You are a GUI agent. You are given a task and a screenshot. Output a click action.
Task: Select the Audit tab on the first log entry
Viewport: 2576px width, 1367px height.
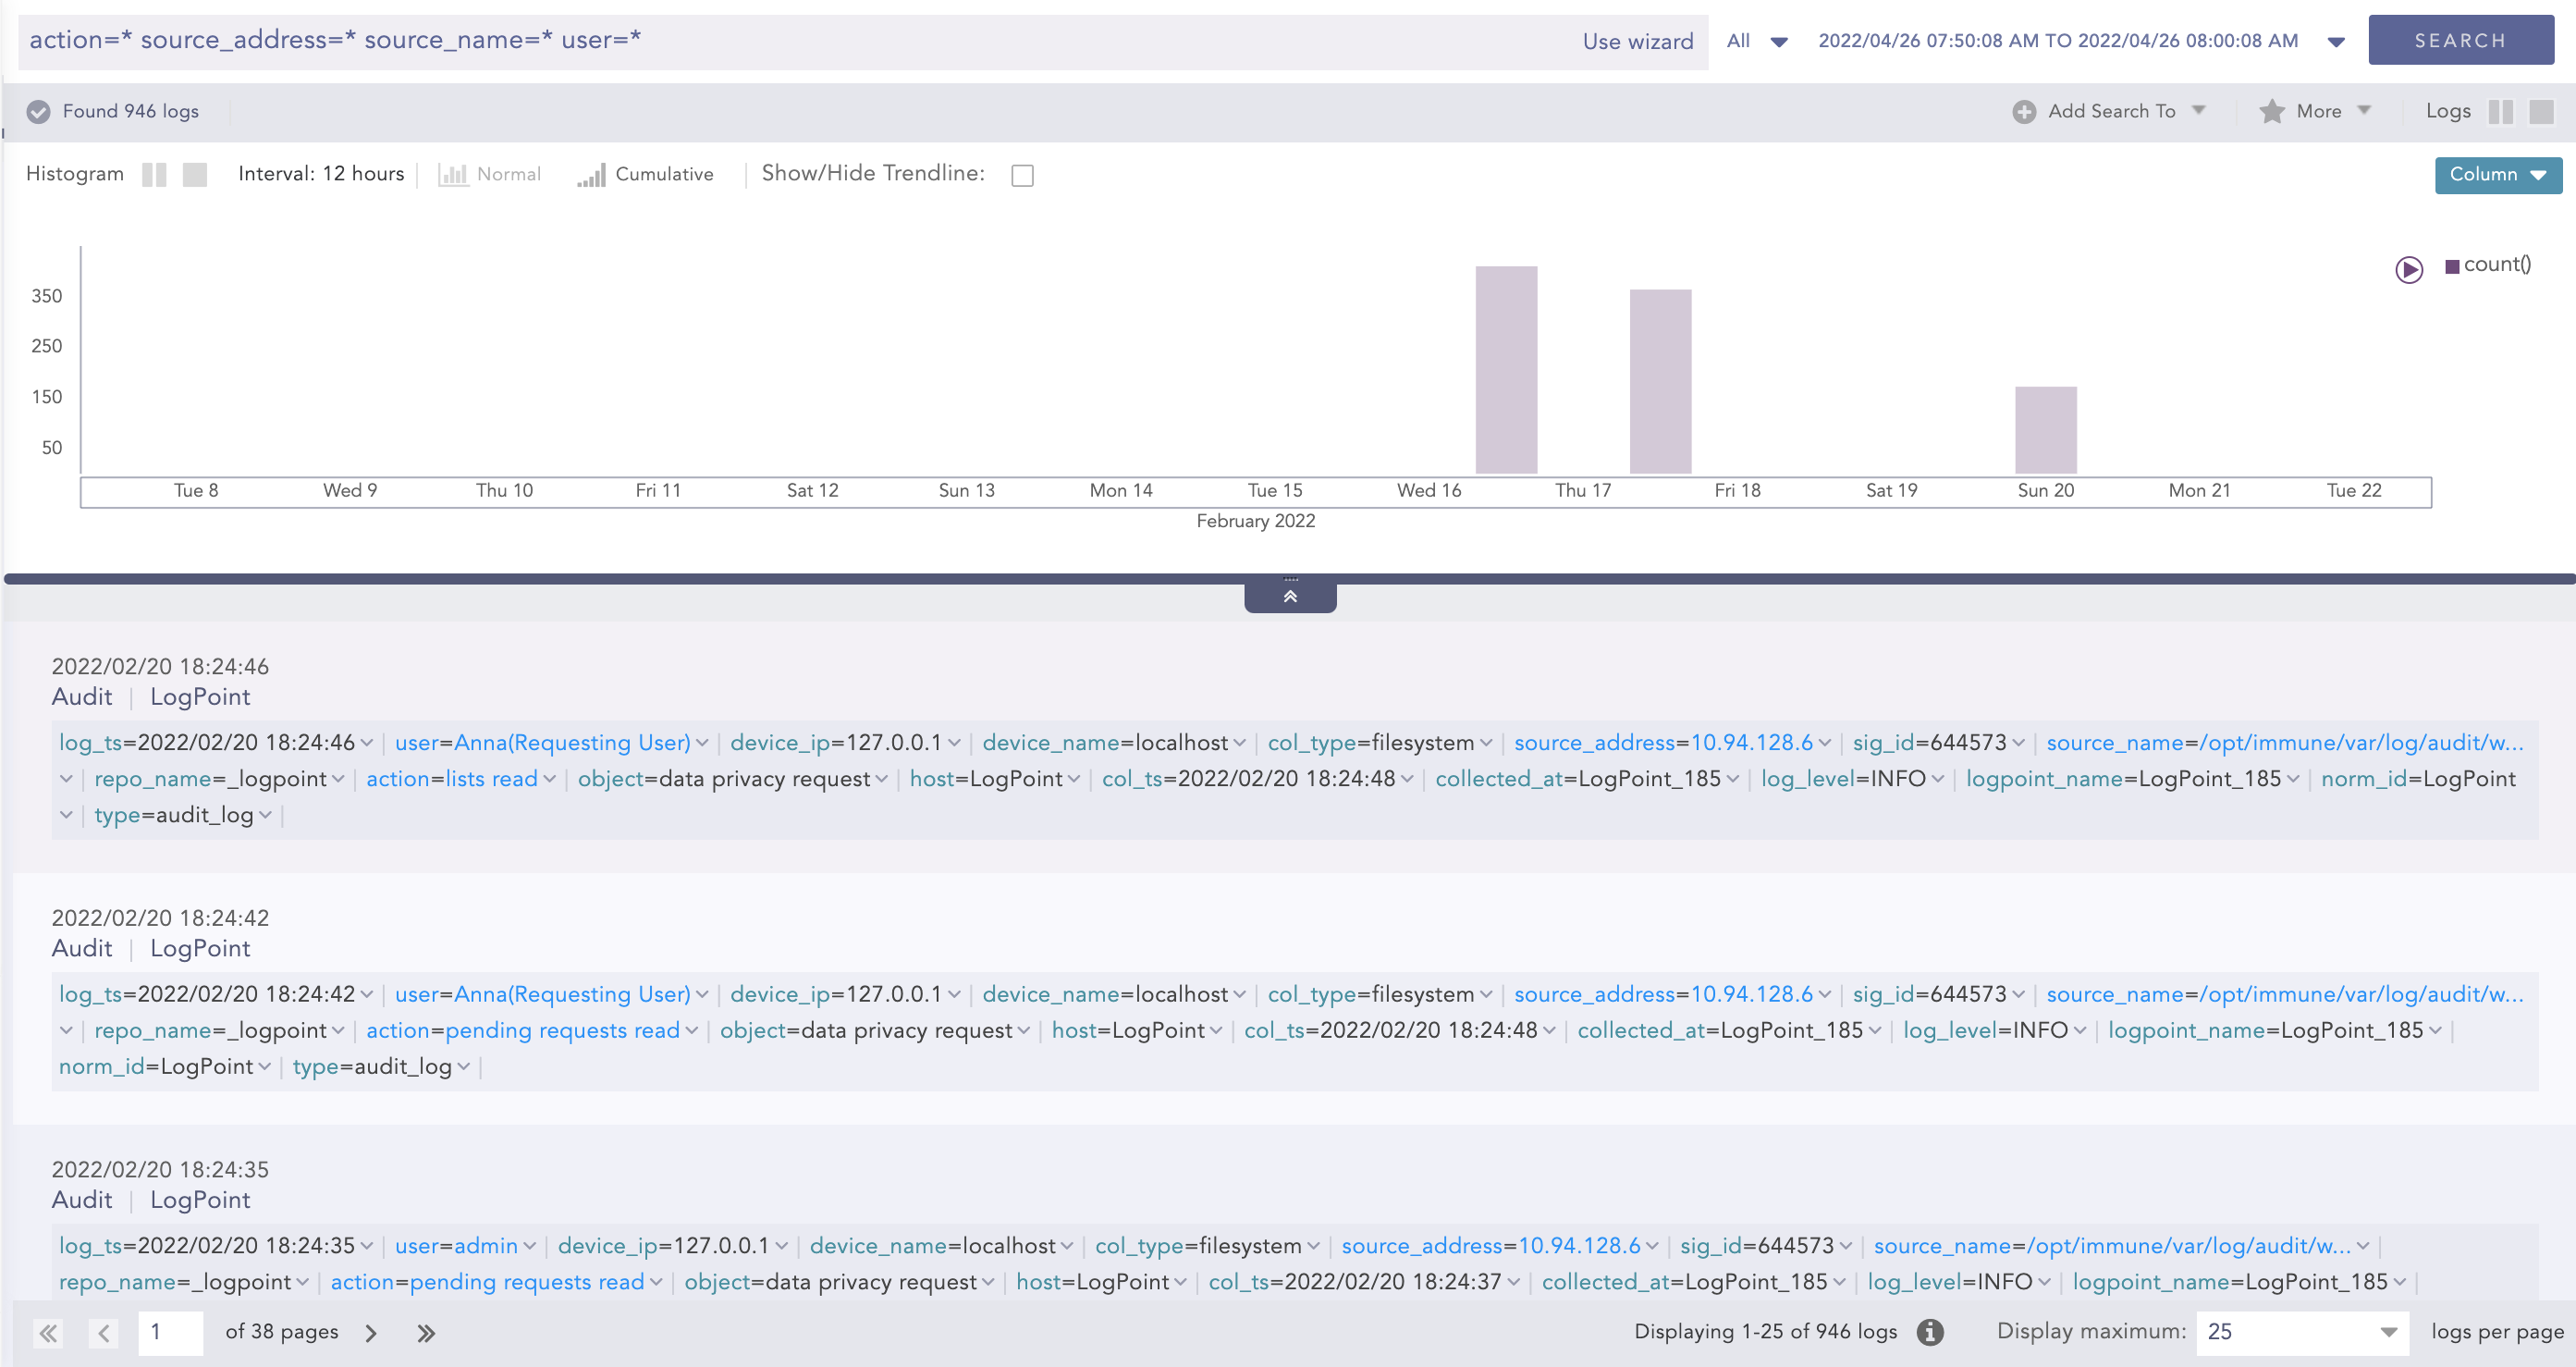[x=81, y=697]
